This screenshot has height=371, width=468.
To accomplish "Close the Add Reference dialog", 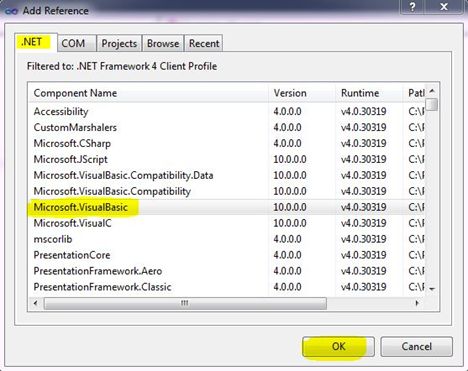I will (x=444, y=6).
